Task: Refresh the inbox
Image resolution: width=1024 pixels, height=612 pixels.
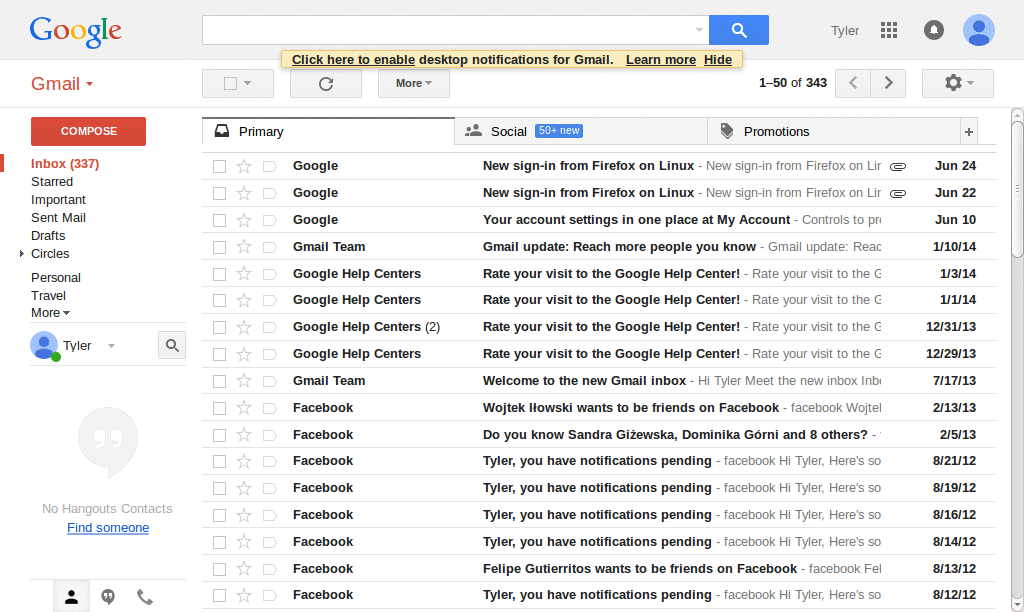Action: coord(326,84)
